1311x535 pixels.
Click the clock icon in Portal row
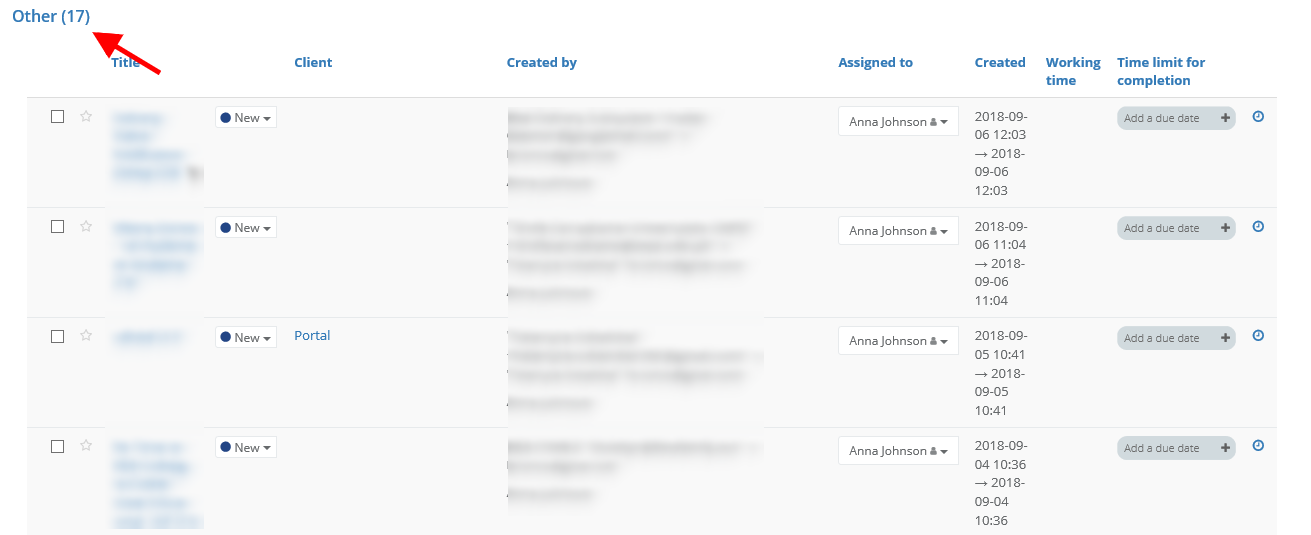(1258, 336)
